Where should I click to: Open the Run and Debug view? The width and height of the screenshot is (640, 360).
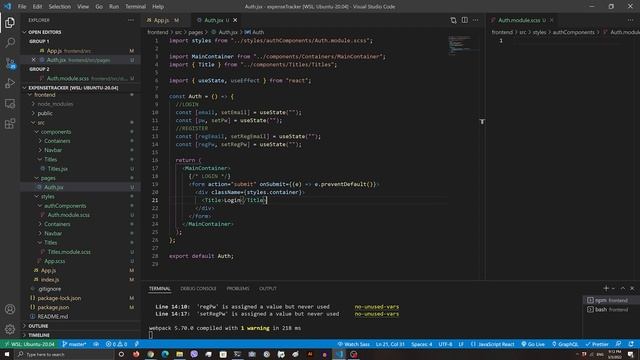coord(10,83)
